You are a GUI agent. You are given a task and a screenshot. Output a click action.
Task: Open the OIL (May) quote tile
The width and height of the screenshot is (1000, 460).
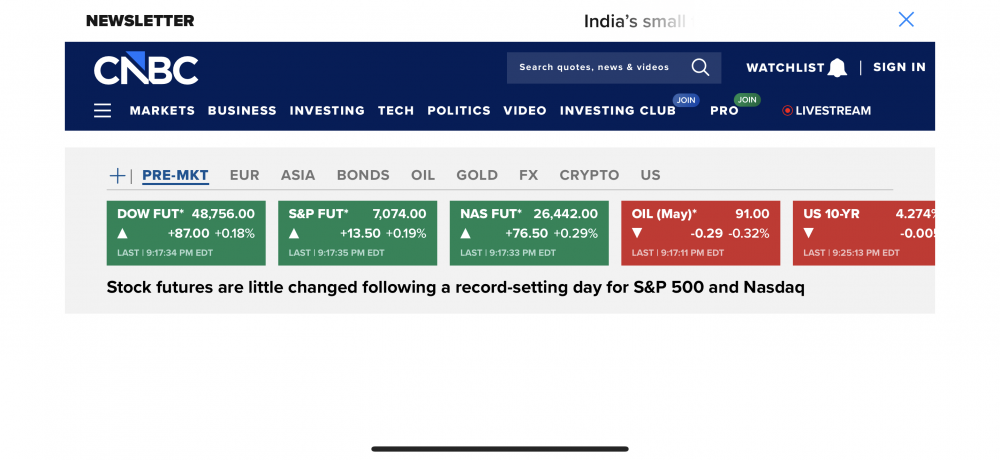[700, 233]
